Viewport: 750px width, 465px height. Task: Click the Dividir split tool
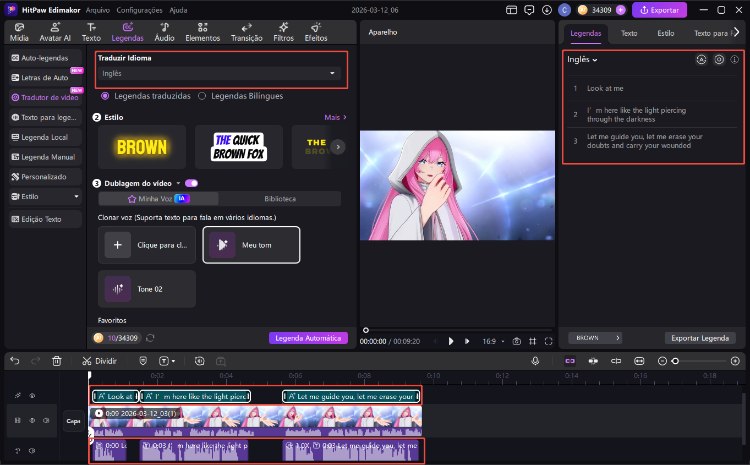tap(99, 361)
